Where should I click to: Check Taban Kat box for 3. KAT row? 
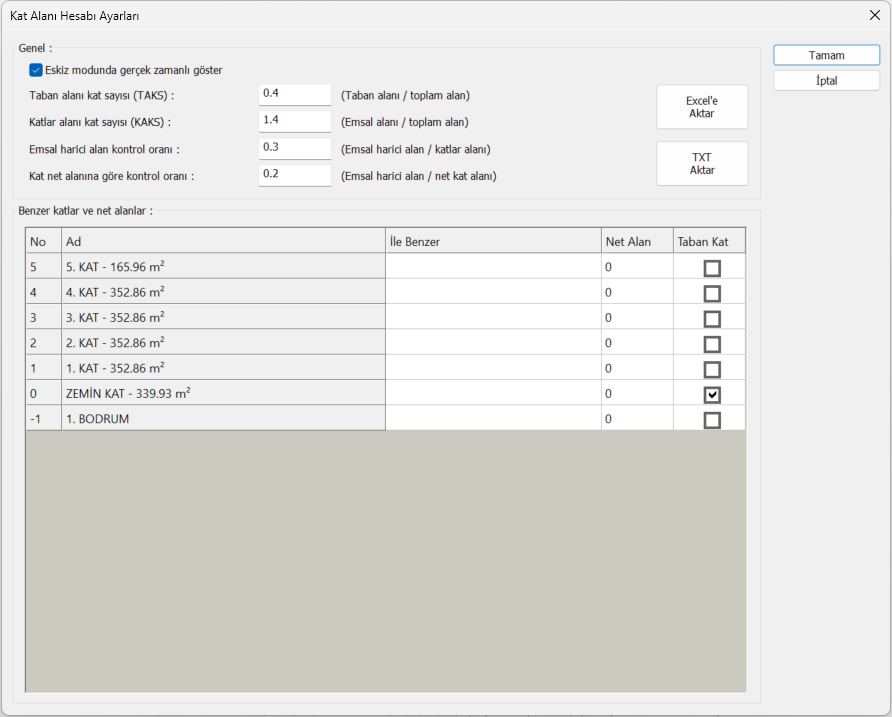[x=712, y=319]
